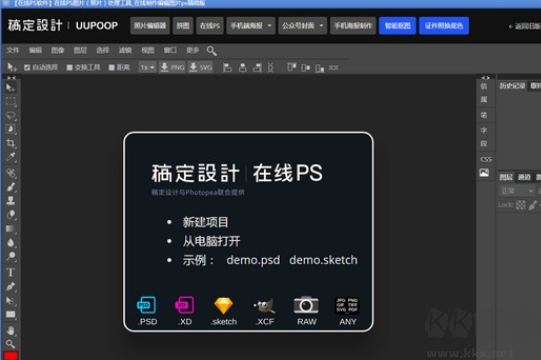Click the red foreground color swatch
The image size is (541, 360).
[x=11, y=356]
